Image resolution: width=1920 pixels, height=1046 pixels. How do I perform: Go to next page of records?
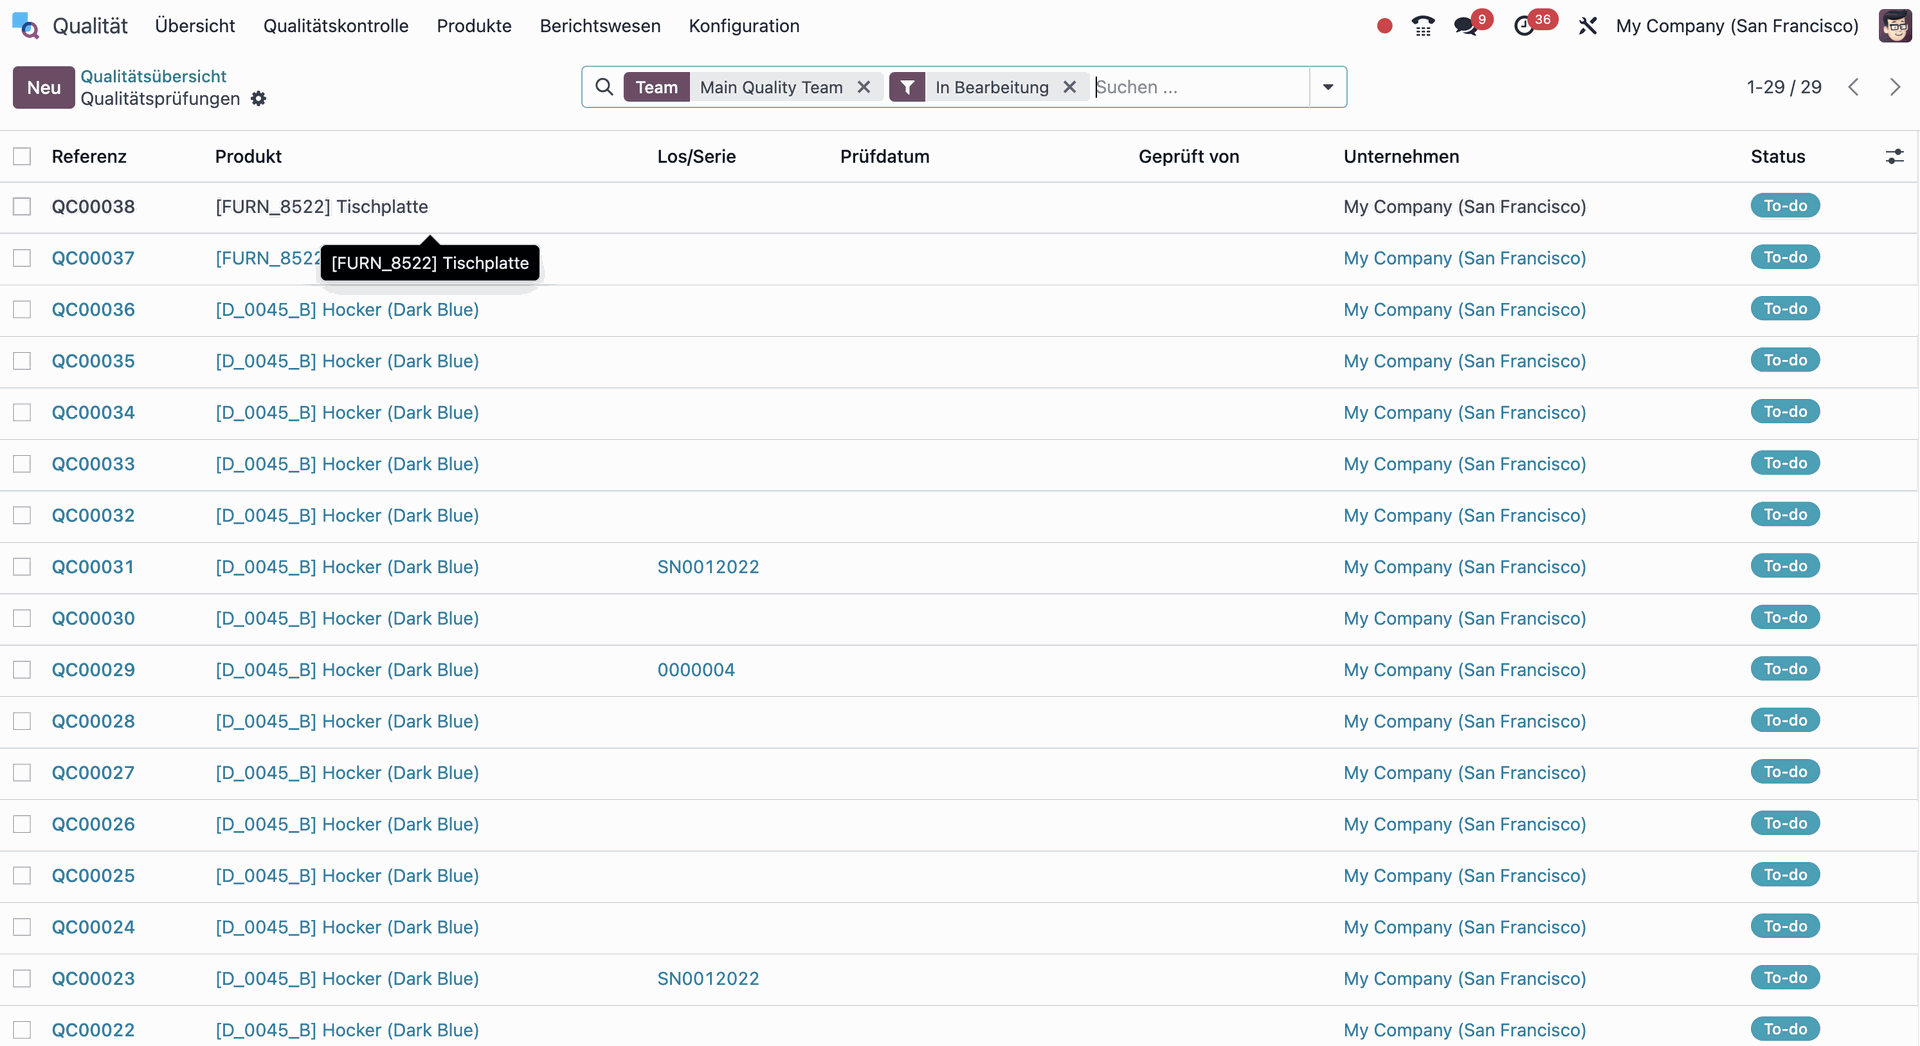[x=1894, y=87]
